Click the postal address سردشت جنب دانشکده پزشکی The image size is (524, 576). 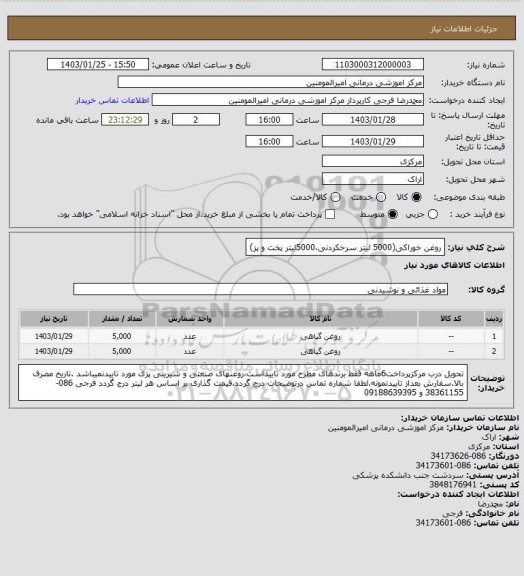point(407,475)
